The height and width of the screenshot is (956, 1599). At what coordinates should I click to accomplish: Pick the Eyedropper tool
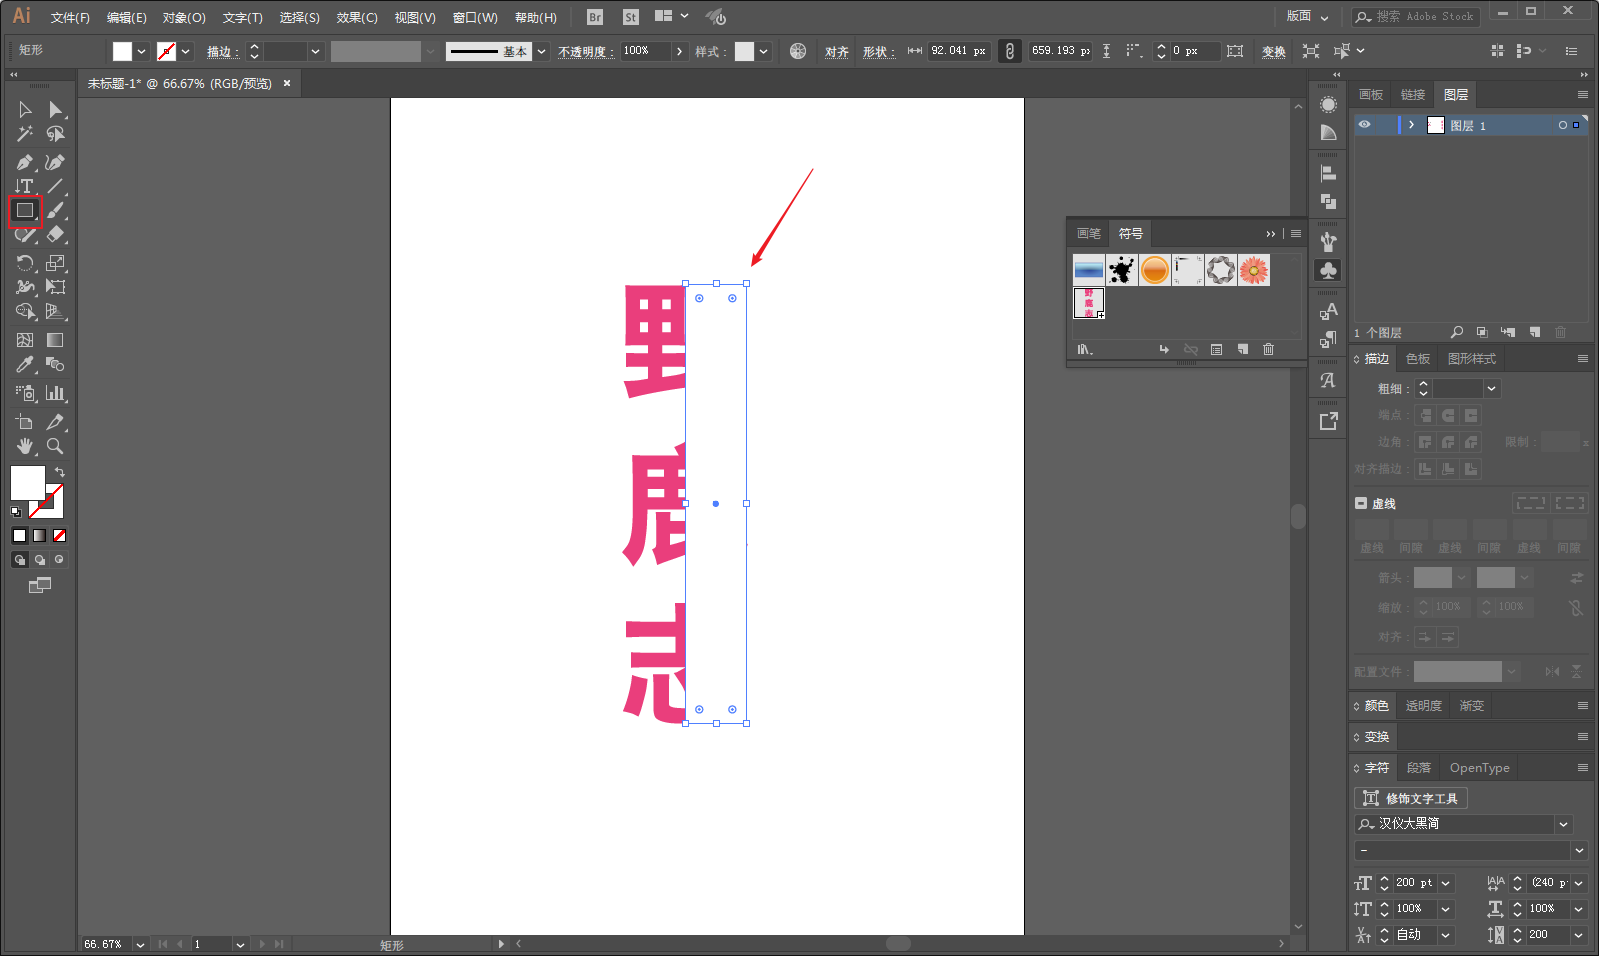25,365
